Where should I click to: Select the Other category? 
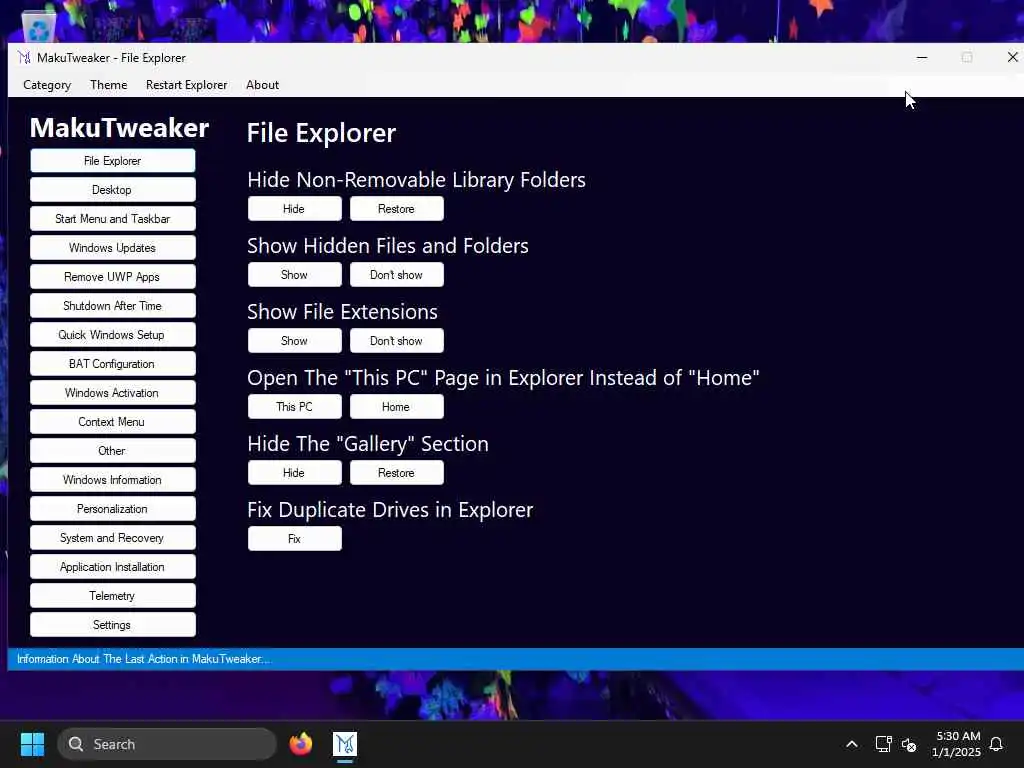112,451
